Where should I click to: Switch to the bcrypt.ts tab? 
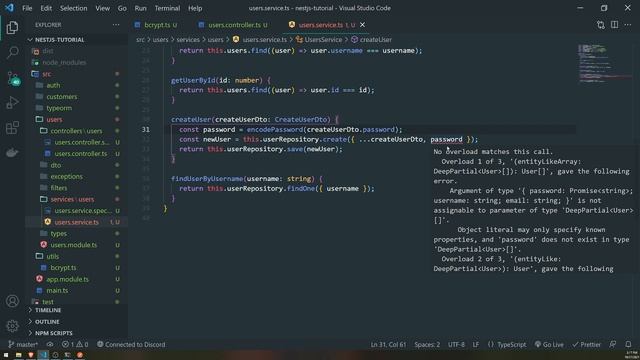(x=157, y=25)
